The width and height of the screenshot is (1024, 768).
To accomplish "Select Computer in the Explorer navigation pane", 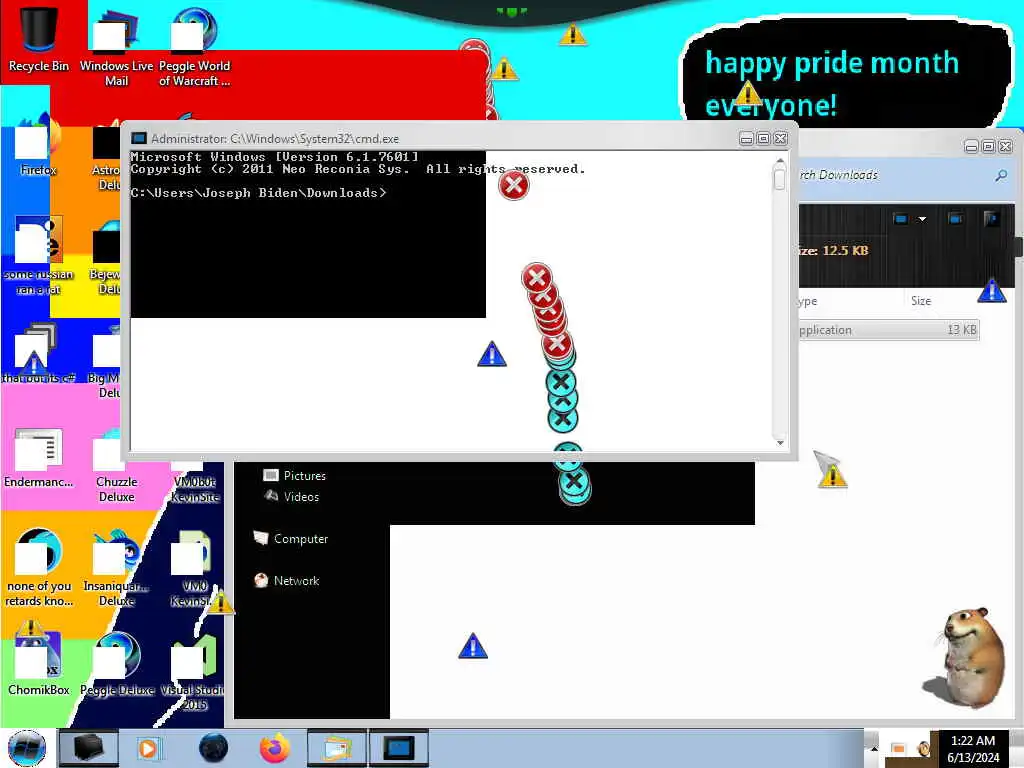I will click(291, 539).
